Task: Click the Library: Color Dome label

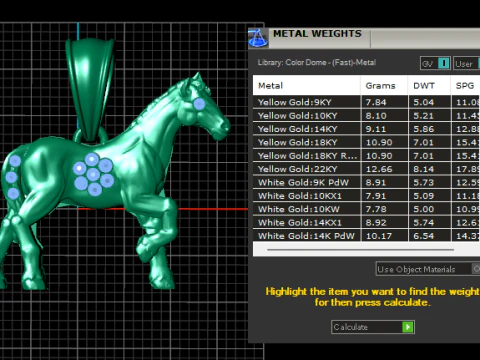Action: [317, 62]
